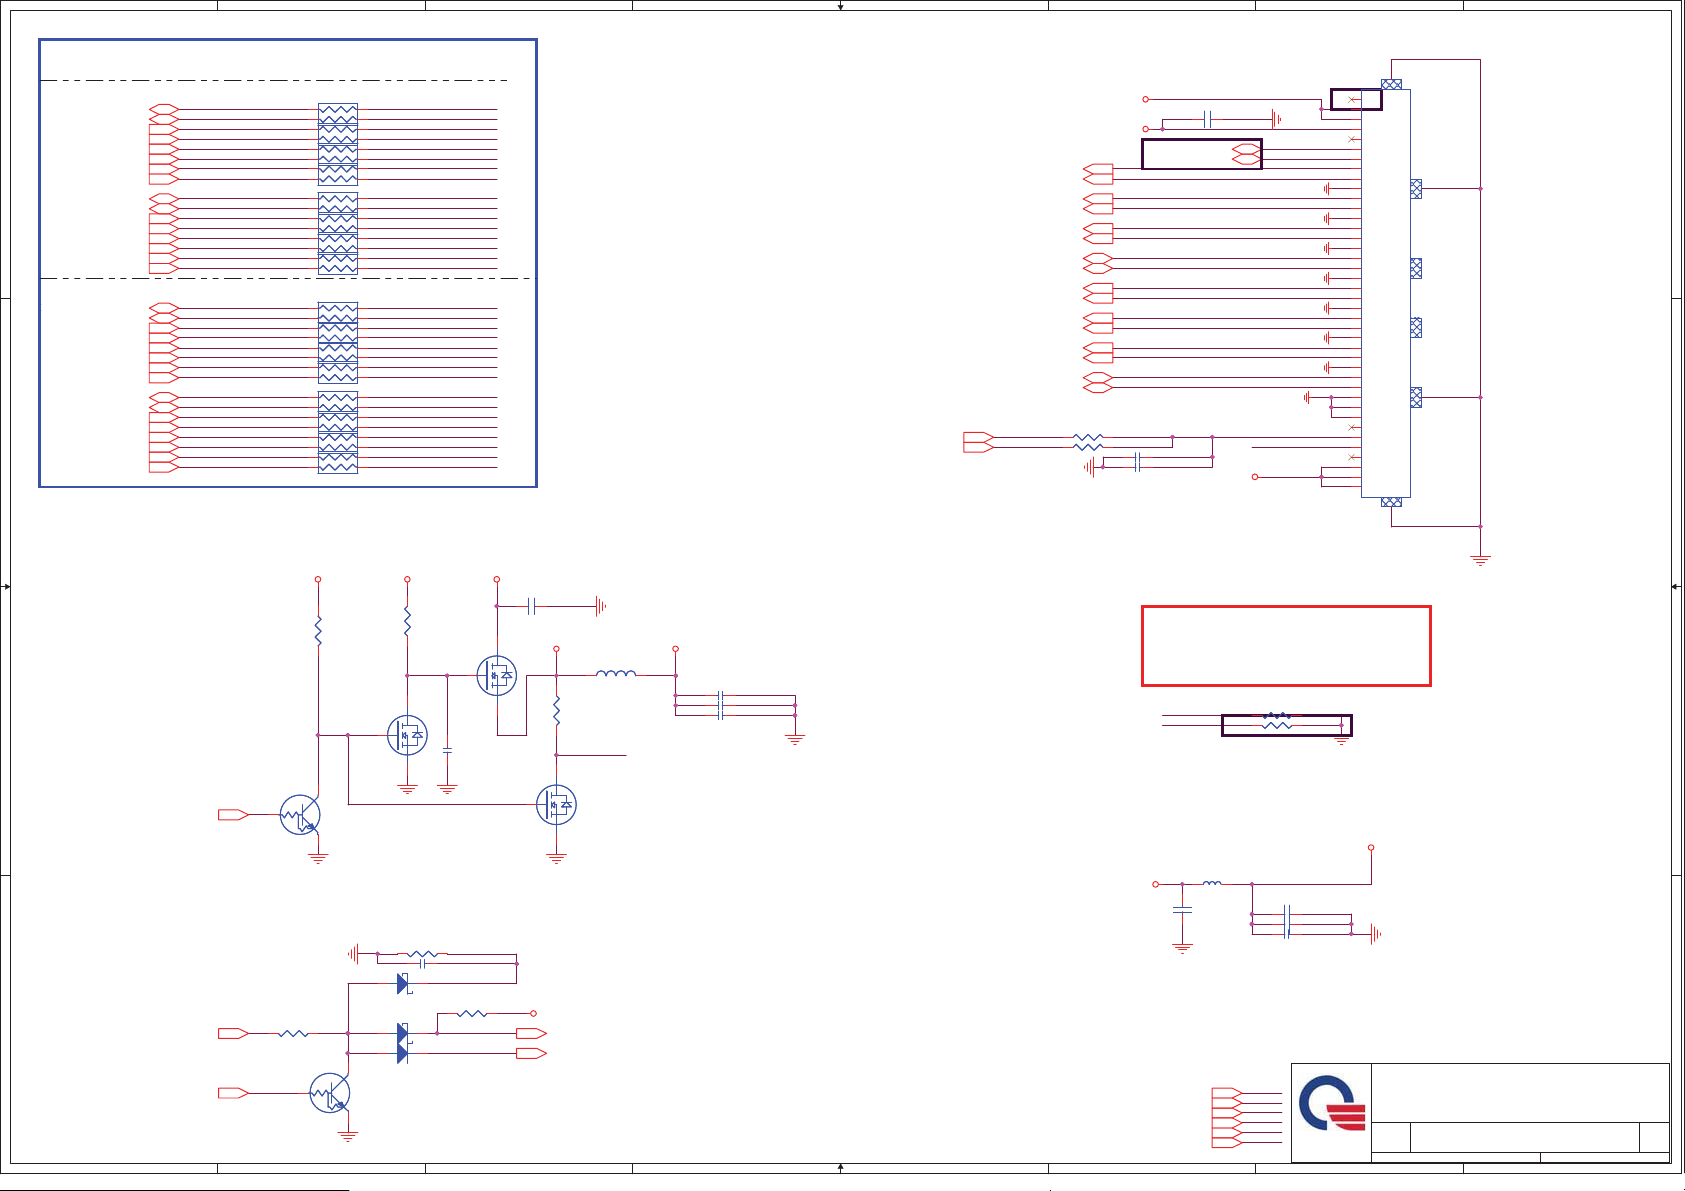This screenshot has width=1685, height=1191.
Task: Select the large blue connector body
Action: pos(1386,293)
